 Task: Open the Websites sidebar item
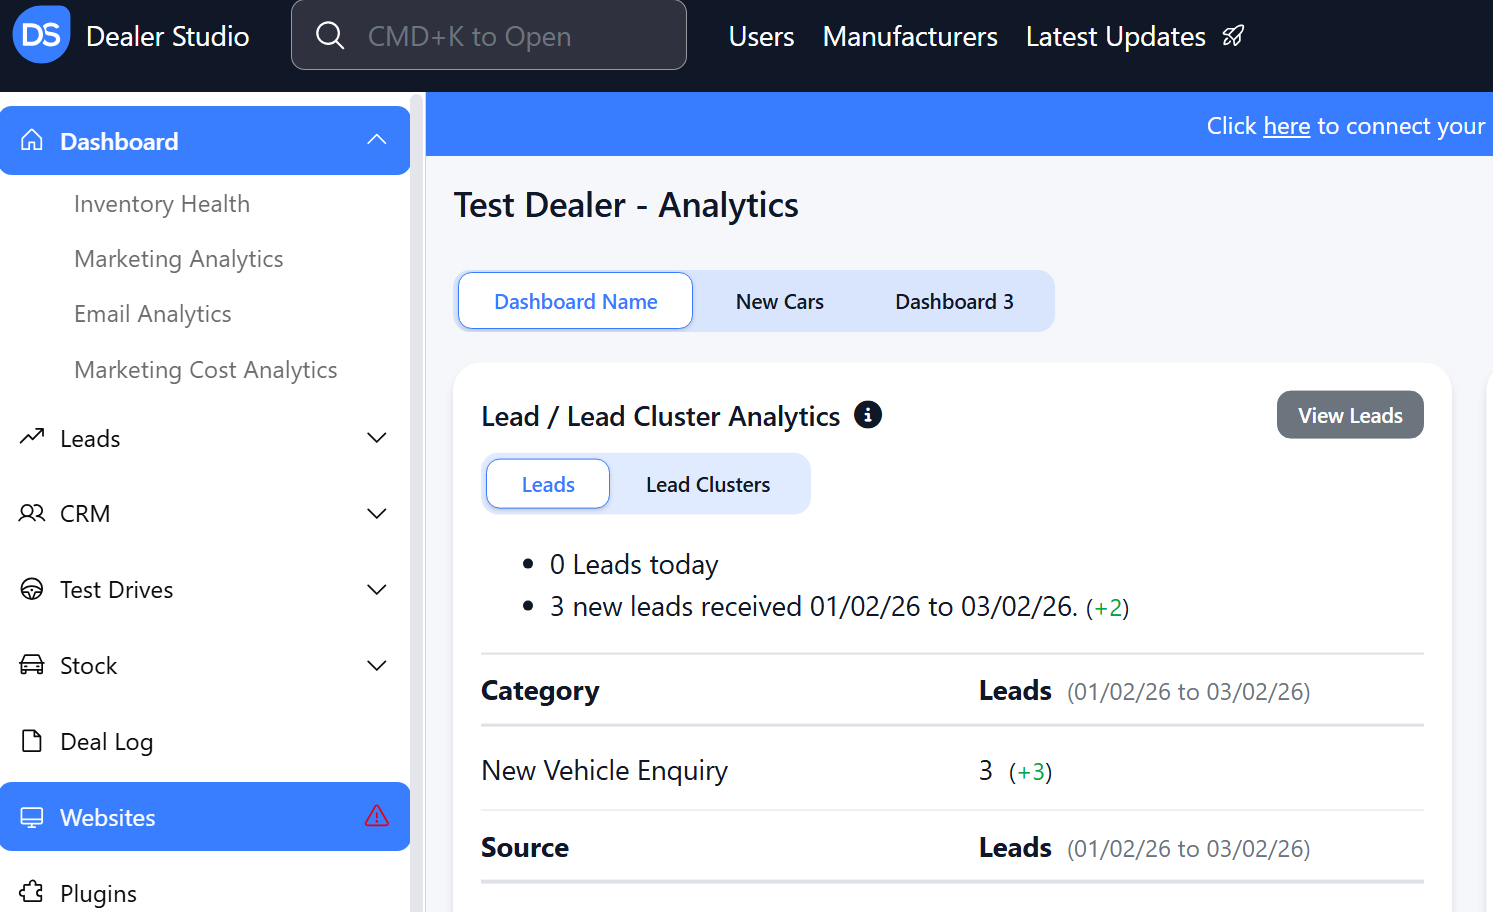tap(205, 817)
